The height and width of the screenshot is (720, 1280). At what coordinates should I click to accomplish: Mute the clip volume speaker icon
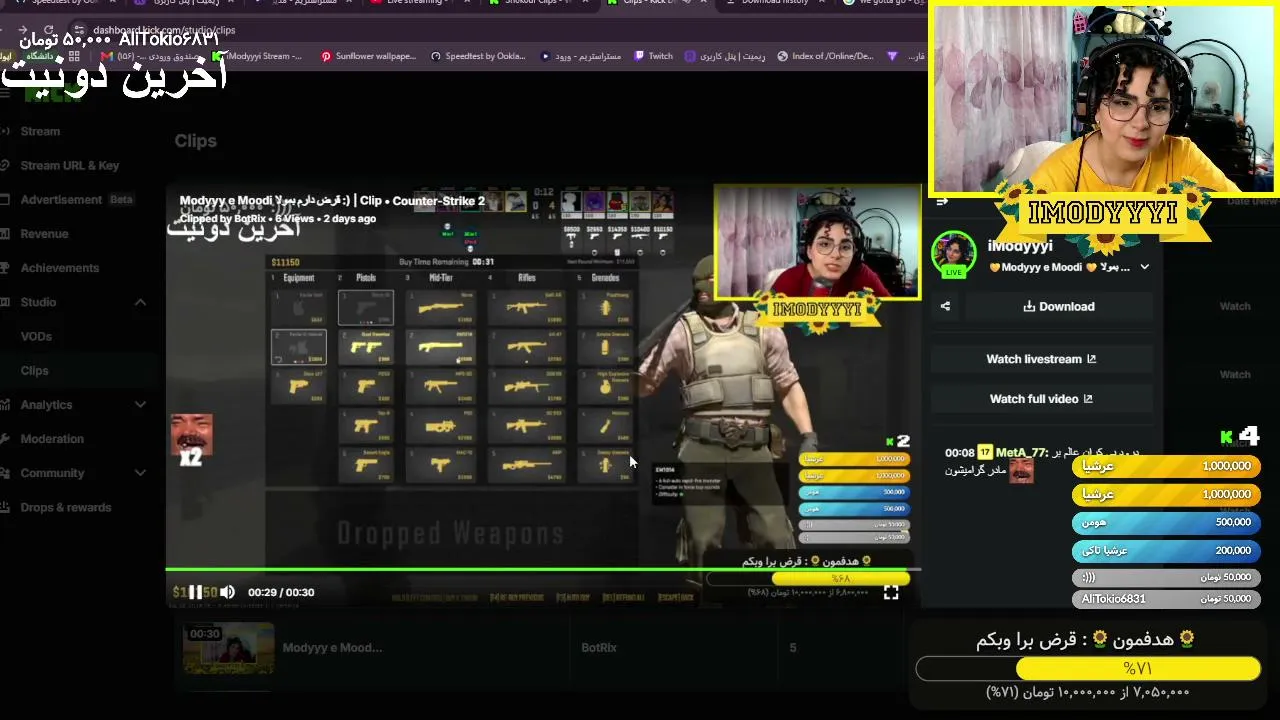coord(227,592)
